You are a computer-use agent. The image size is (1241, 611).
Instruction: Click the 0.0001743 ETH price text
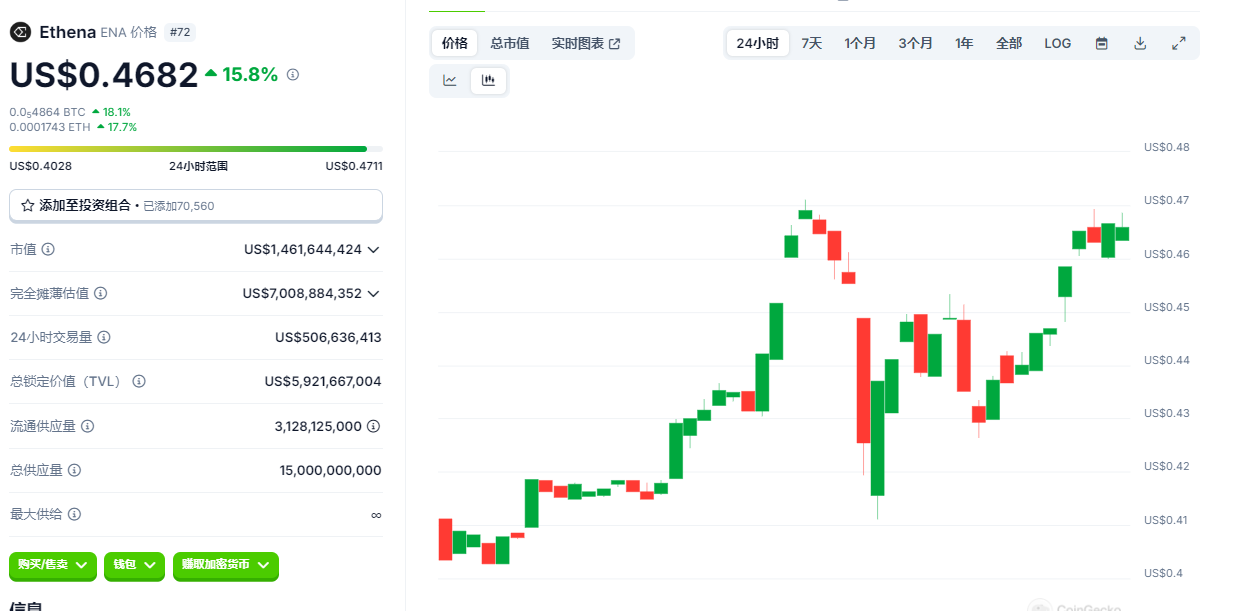click(x=50, y=127)
